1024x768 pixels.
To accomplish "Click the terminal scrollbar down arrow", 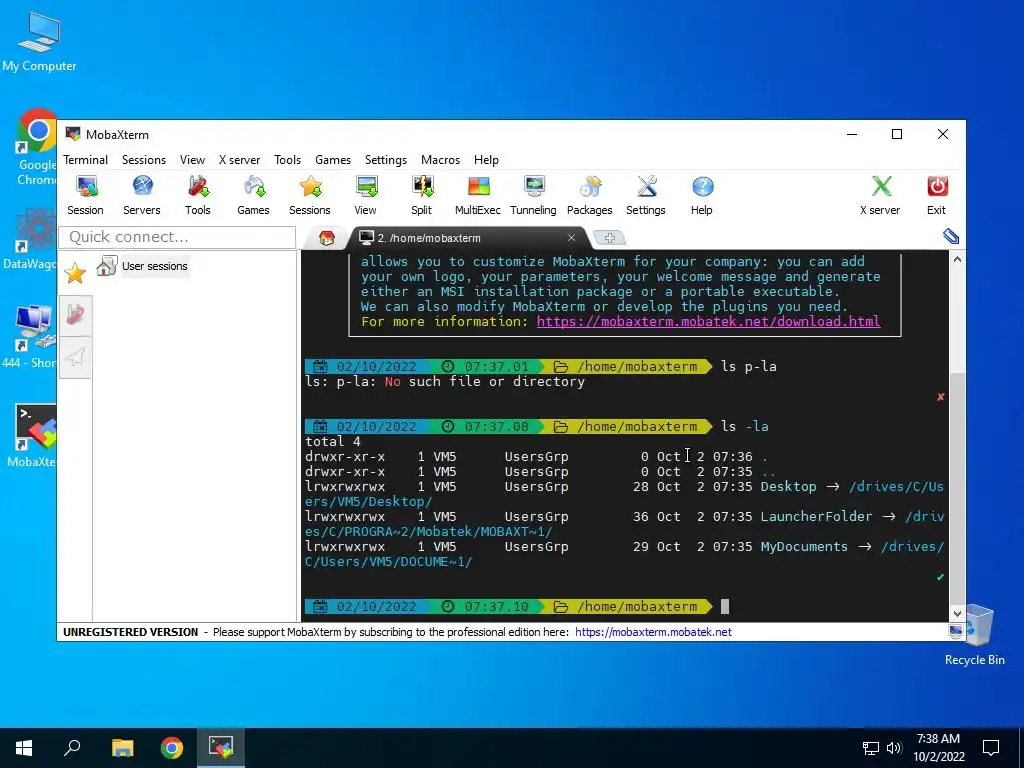I will (957, 613).
